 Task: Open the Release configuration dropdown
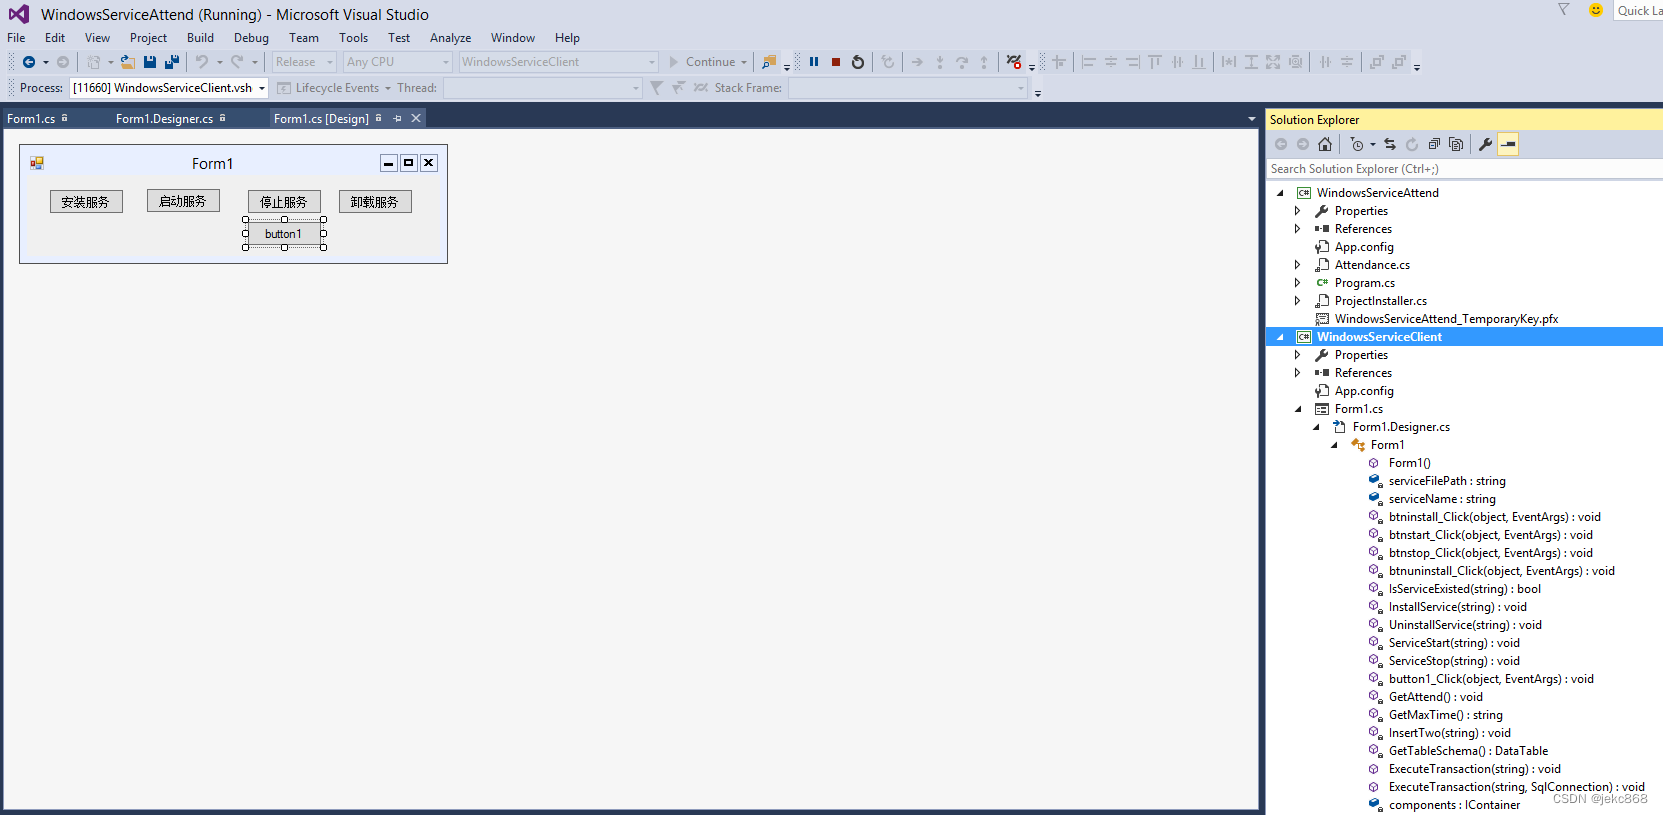[304, 62]
